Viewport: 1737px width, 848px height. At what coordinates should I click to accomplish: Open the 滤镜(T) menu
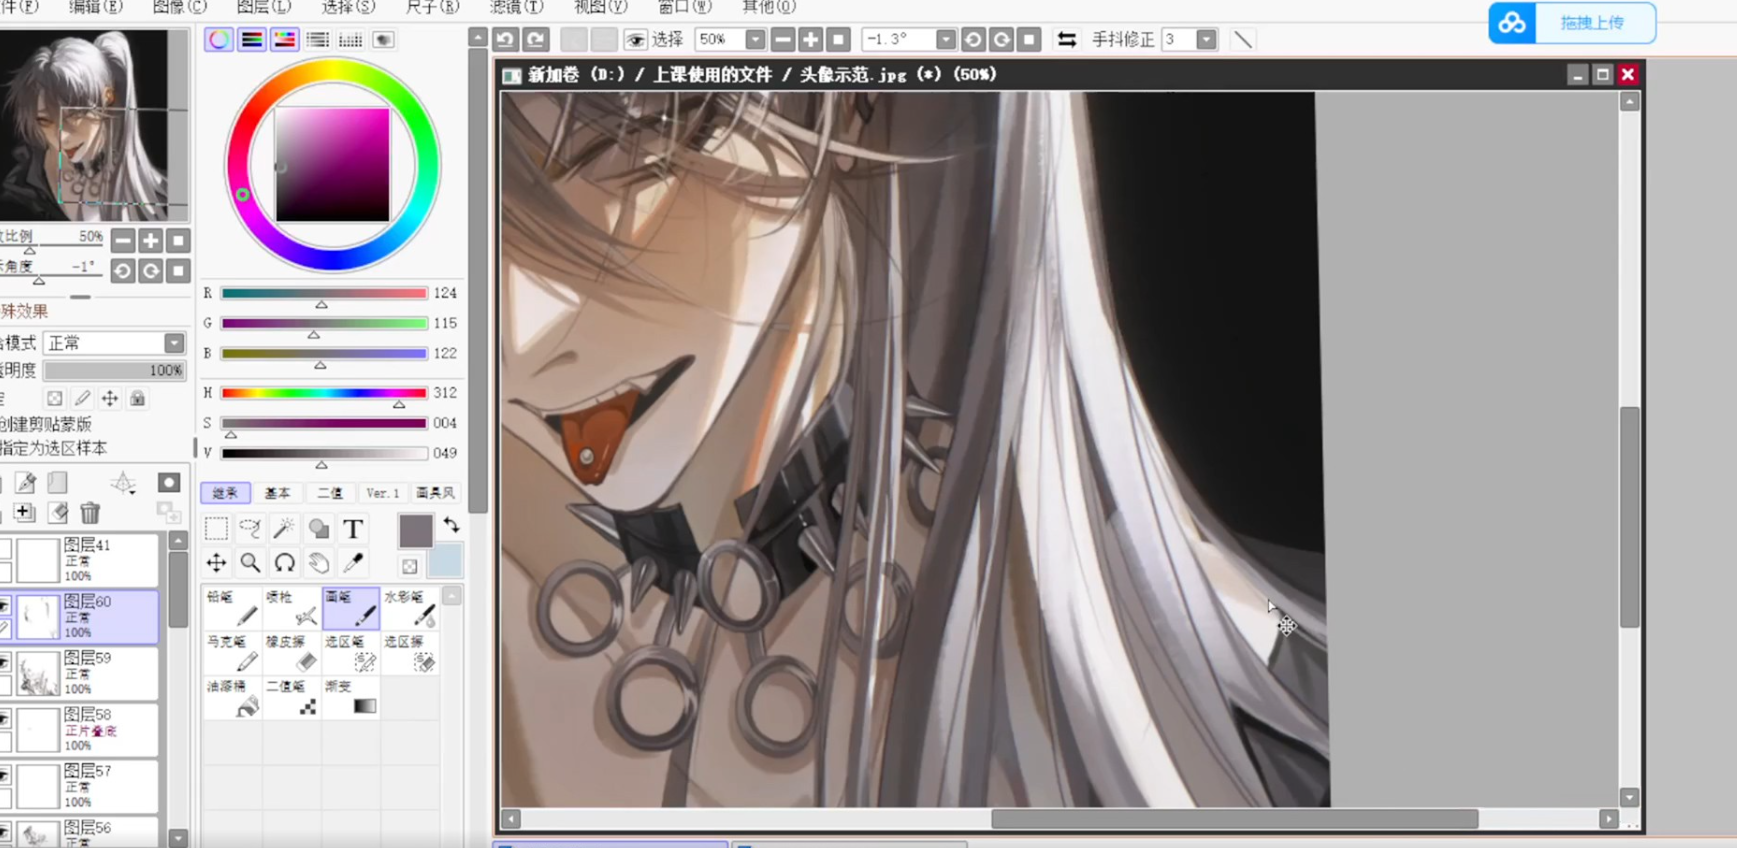[516, 7]
